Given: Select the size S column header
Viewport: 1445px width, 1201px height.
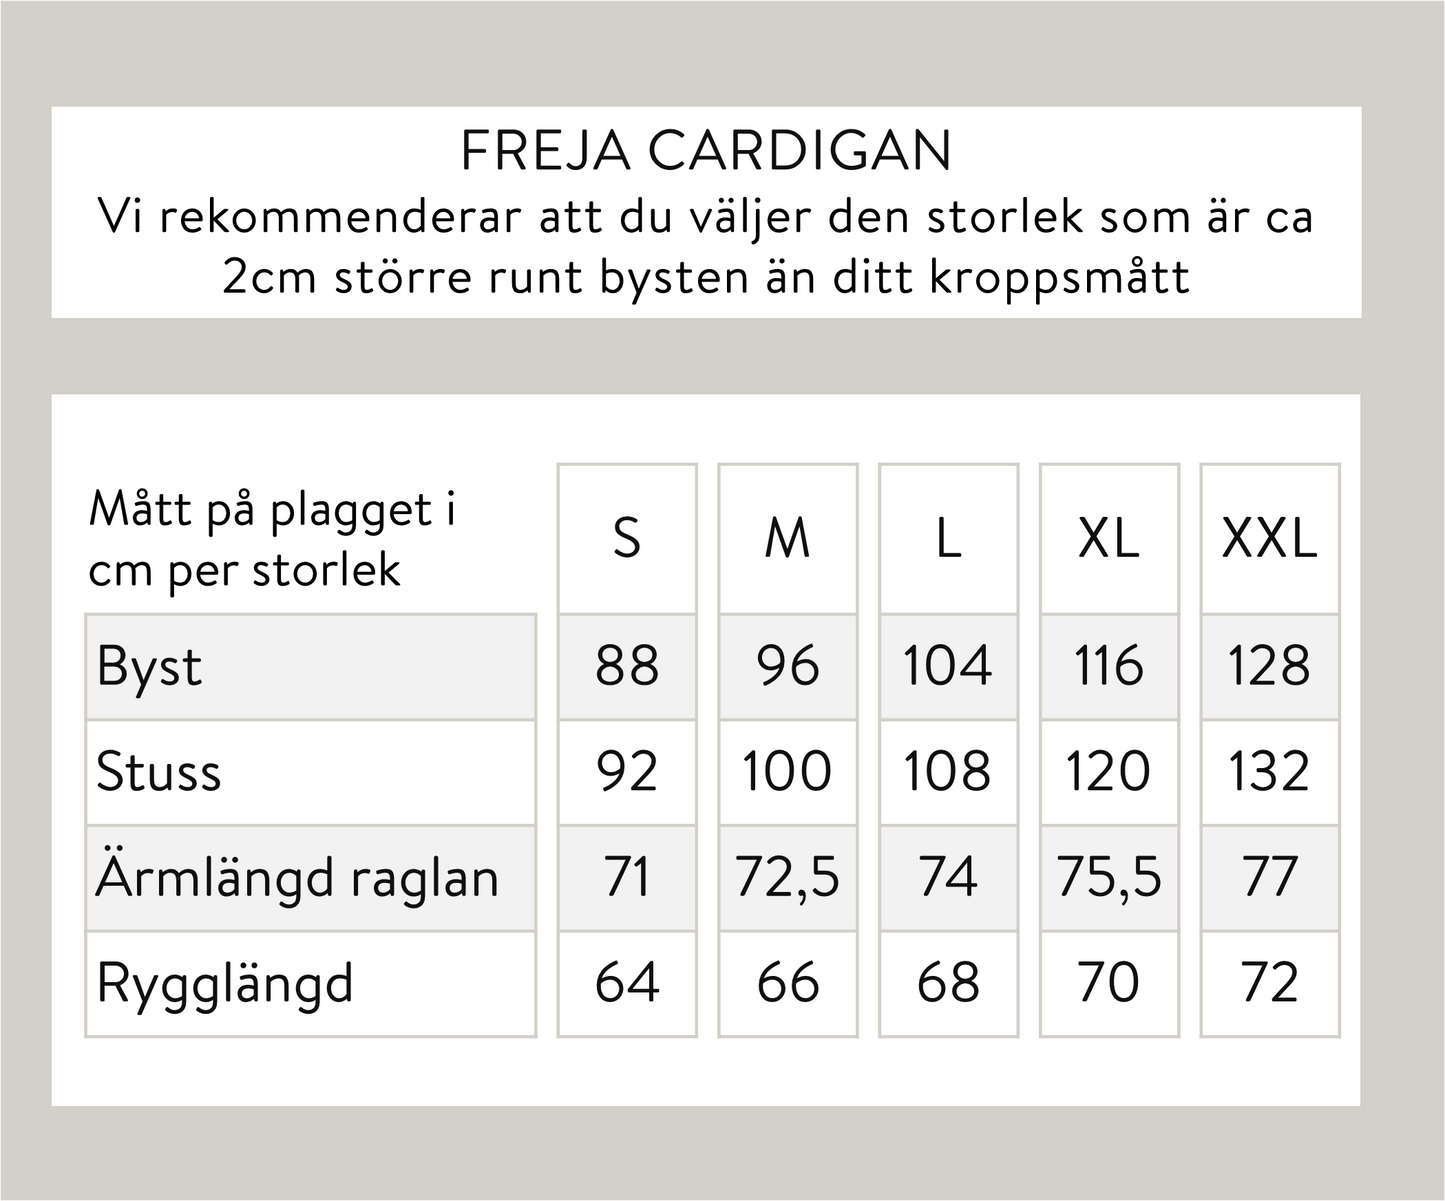Looking at the screenshot, I should 627,539.
